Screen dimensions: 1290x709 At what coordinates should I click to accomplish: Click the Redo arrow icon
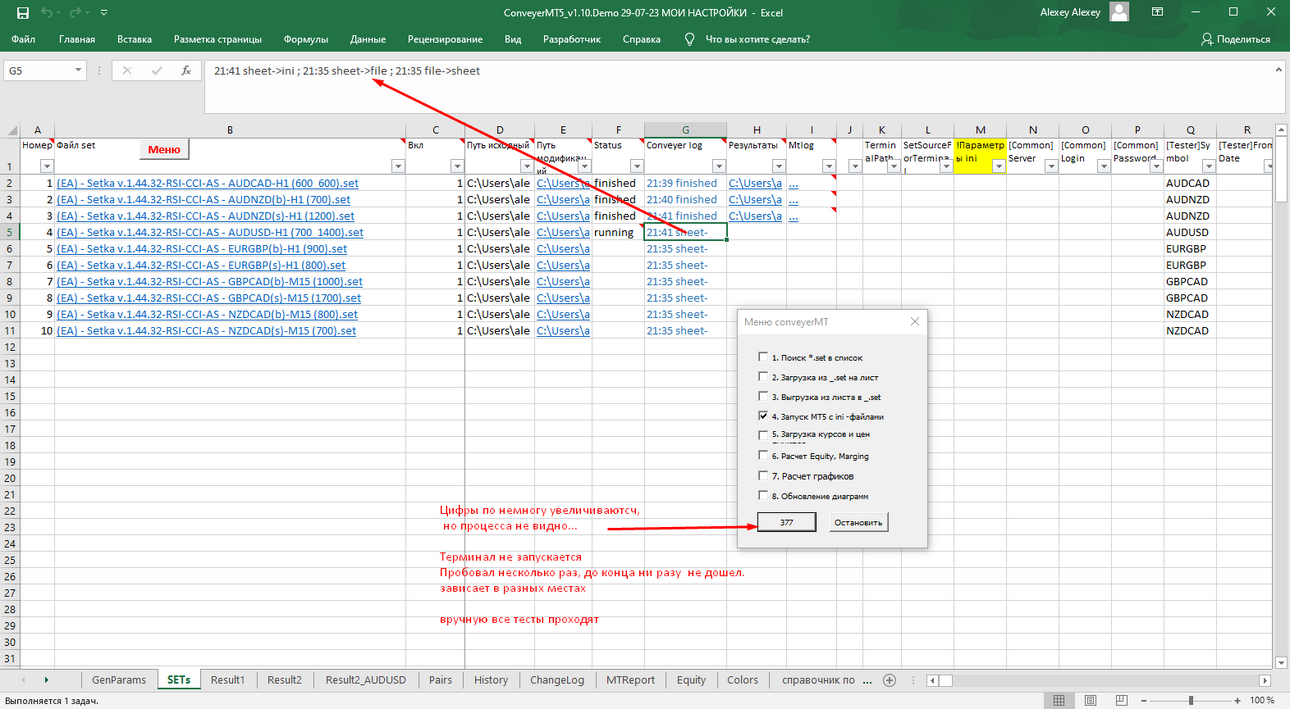coord(77,13)
